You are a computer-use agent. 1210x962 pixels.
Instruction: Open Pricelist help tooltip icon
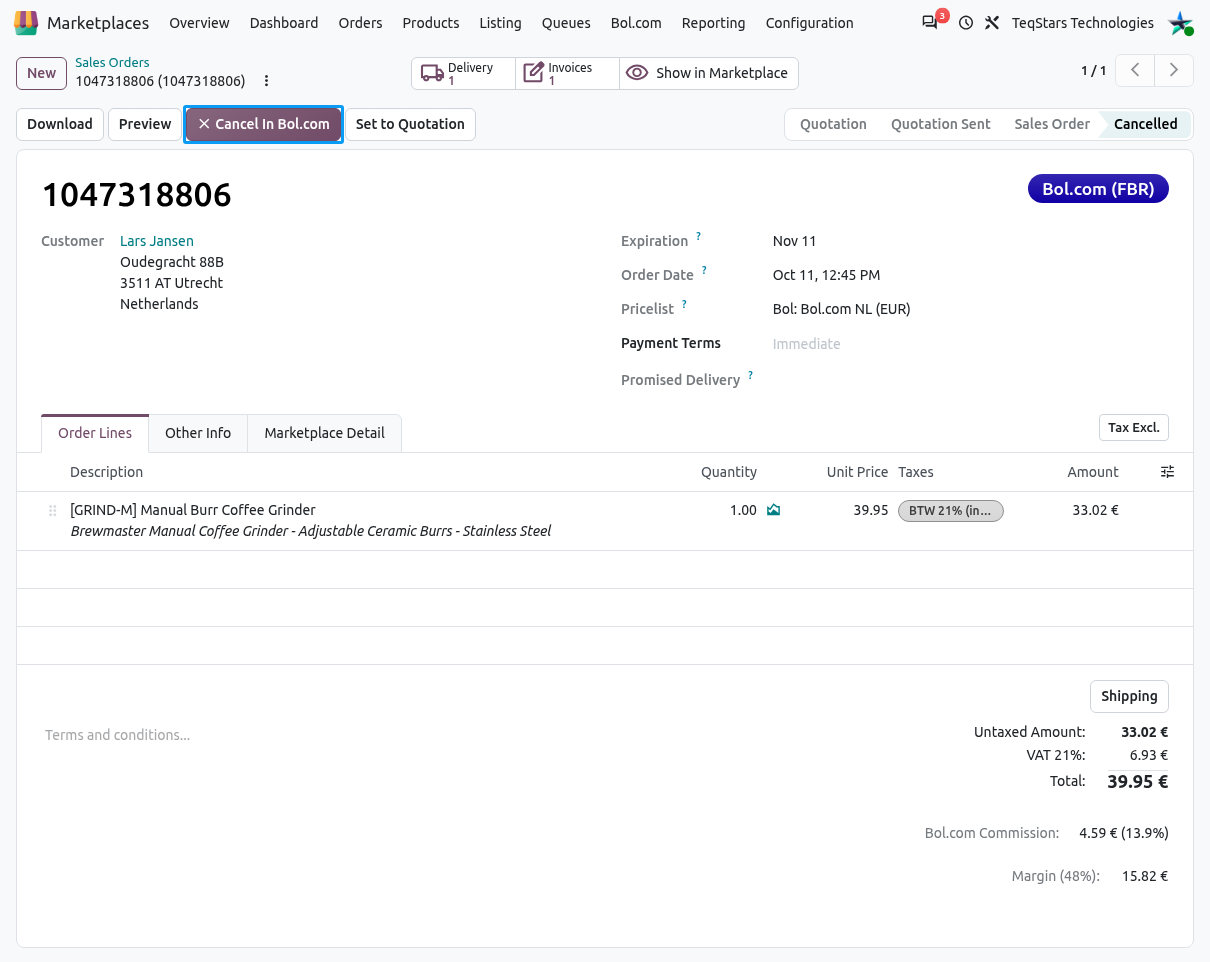pyautogui.click(x=685, y=305)
